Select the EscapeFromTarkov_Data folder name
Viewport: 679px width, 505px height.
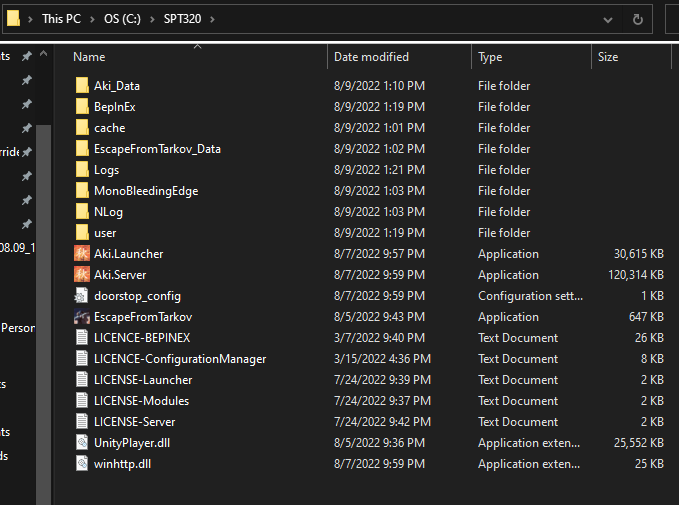(157, 149)
